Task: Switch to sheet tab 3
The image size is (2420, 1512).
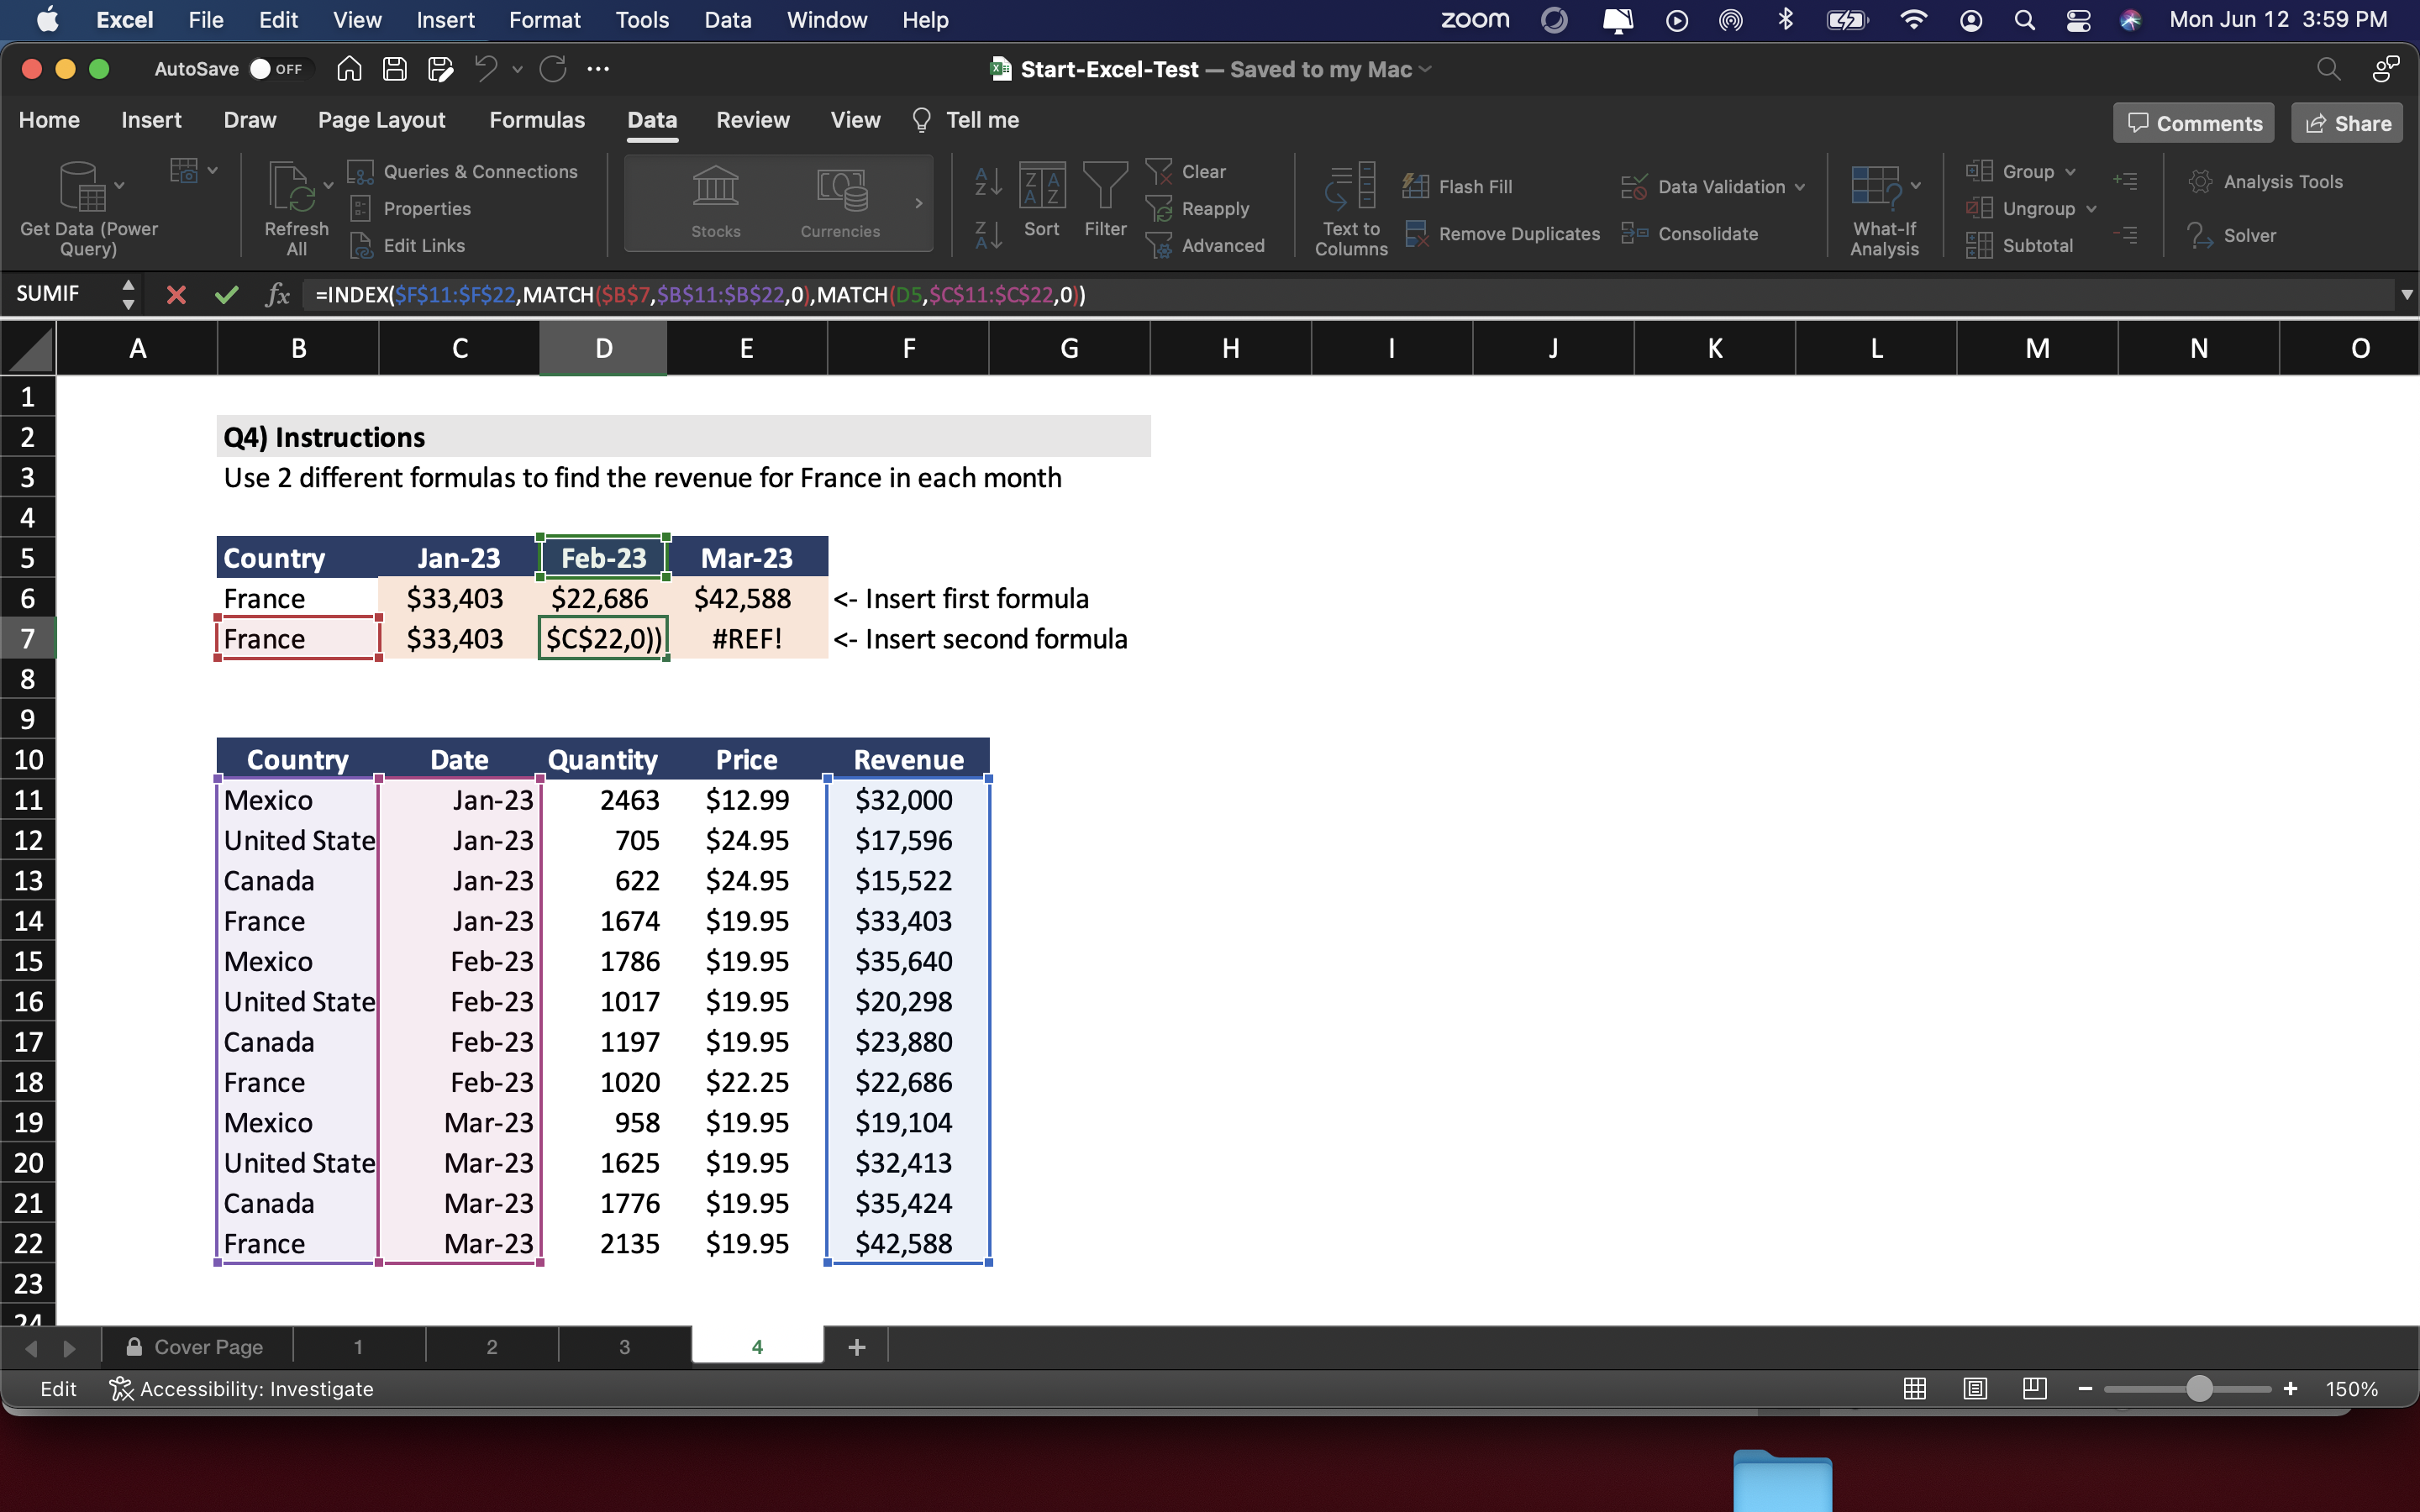Action: (x=624, y=1347)
